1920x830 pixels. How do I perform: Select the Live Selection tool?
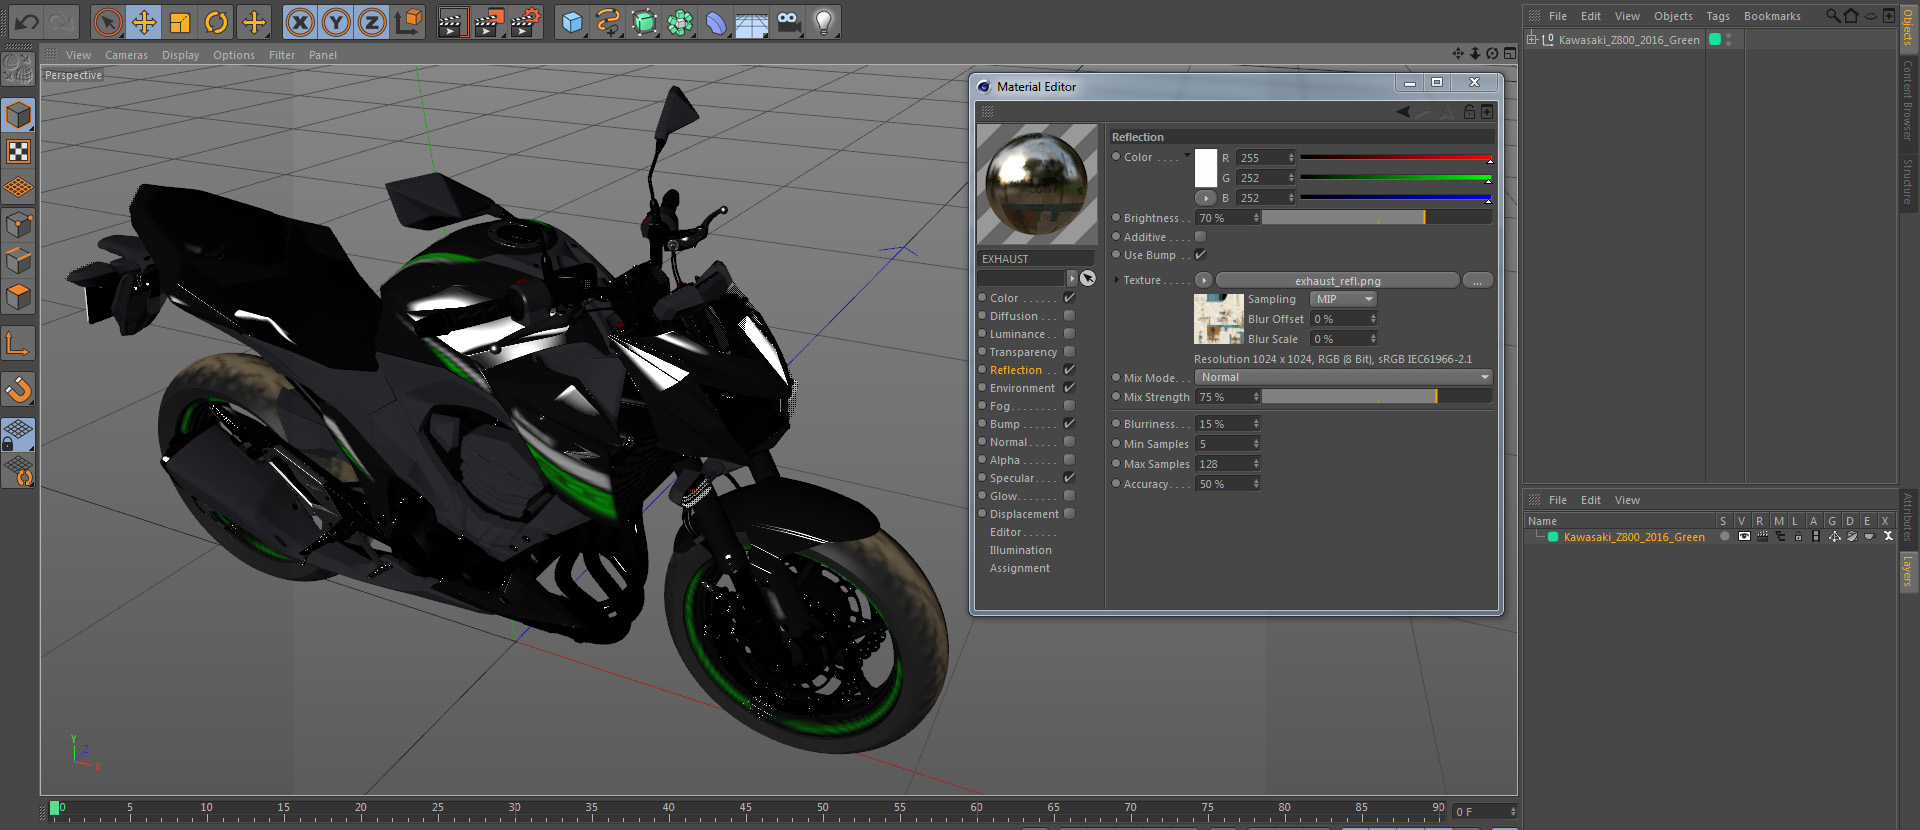tap(108, 21)
